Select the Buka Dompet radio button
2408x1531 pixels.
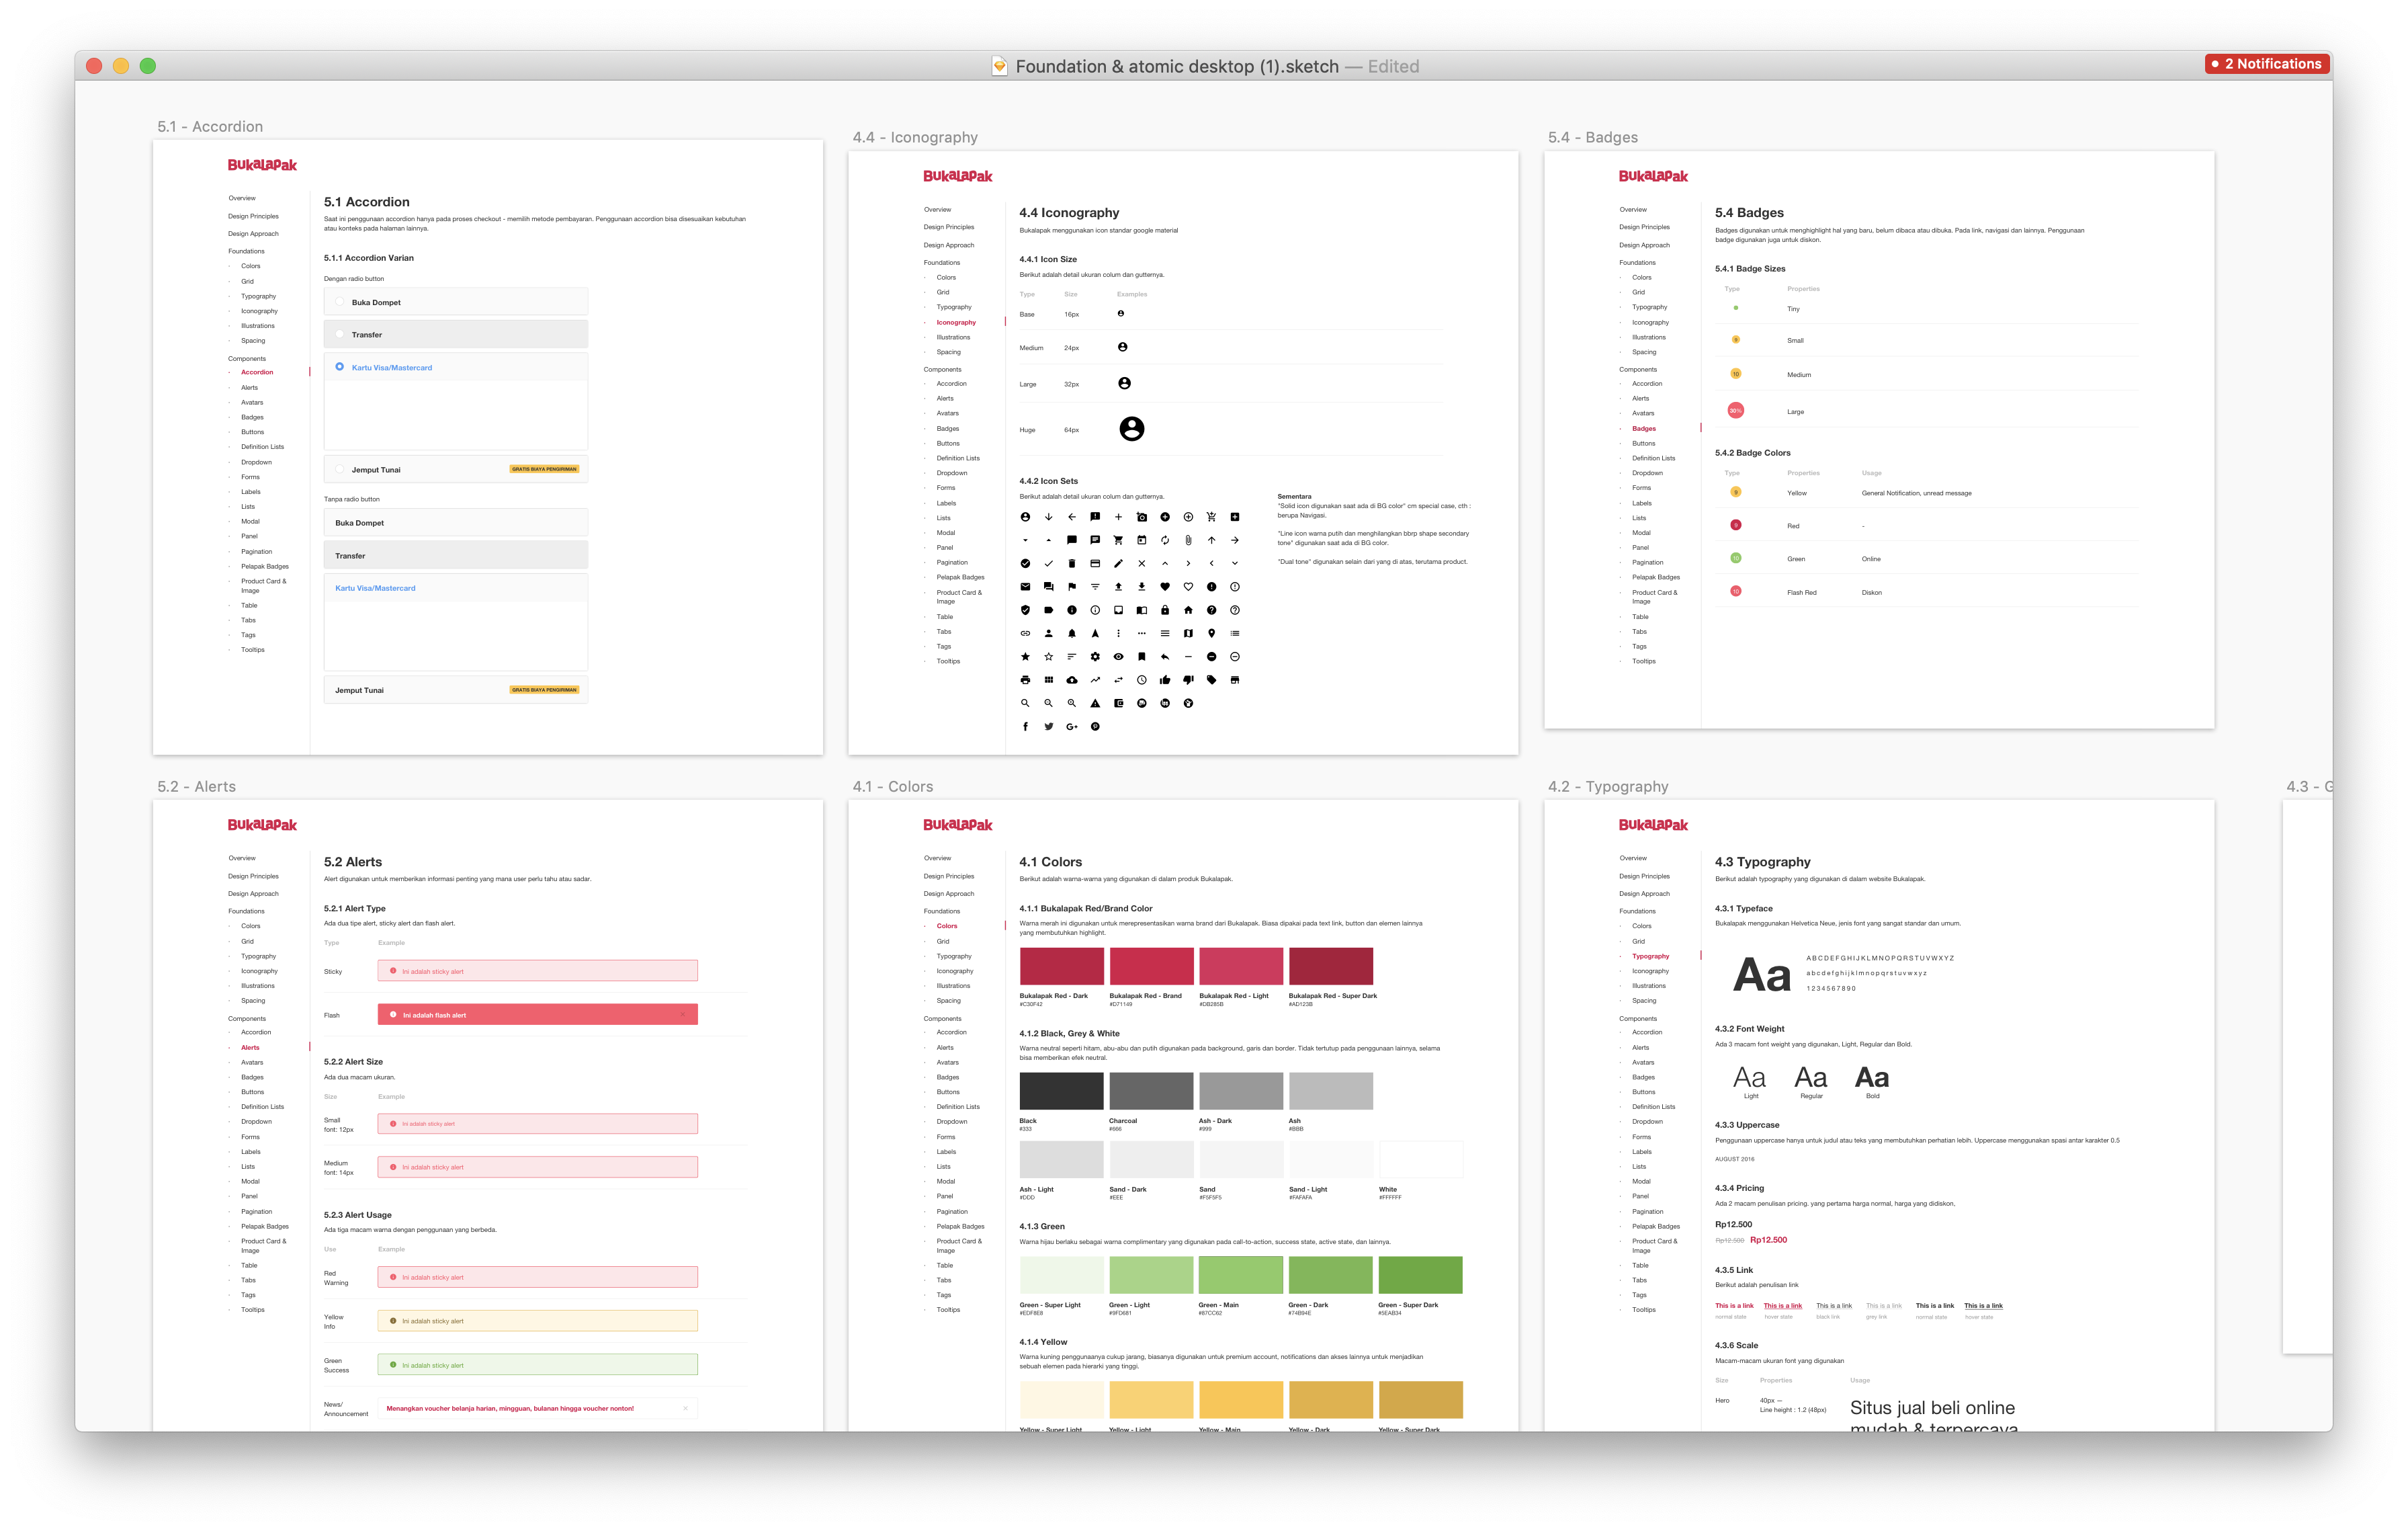point(340,302)
